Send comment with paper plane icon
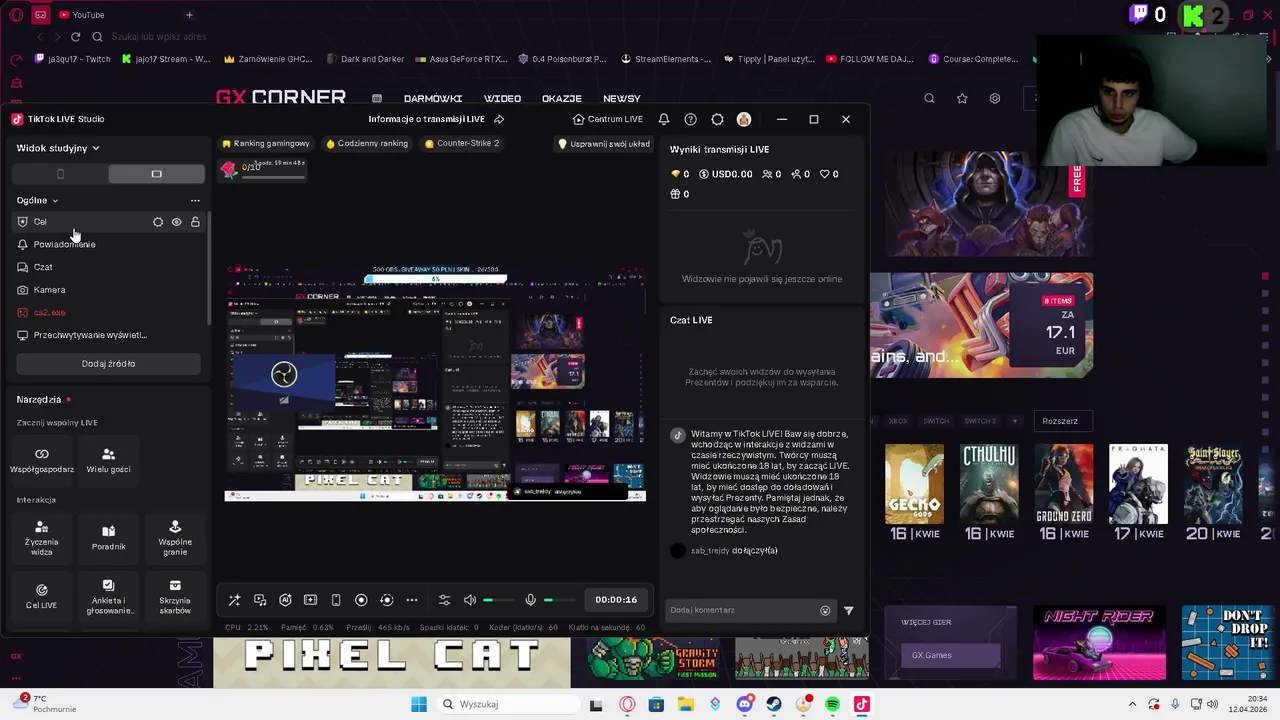 coord(849,610)
